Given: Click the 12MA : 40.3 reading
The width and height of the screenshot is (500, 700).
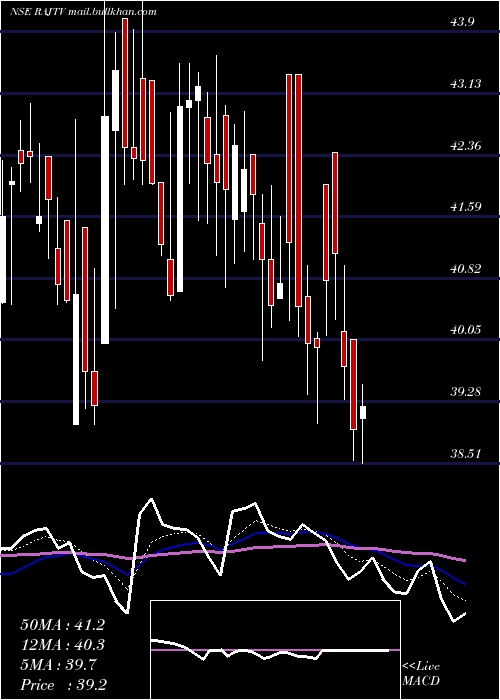Looking at the screenshot, I should pyautogui.click(x=62, y=645).
